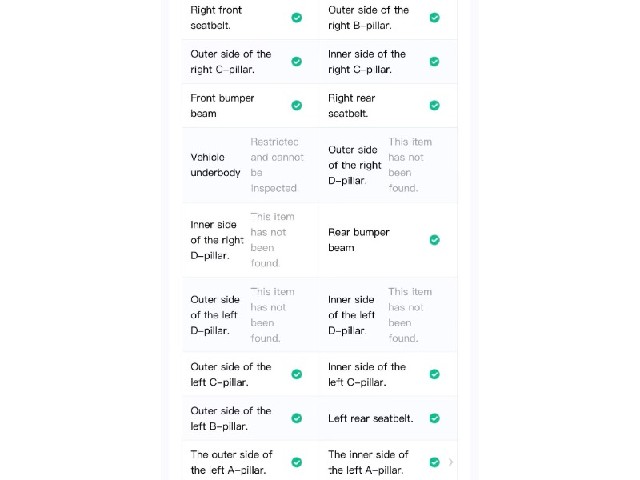Select Outer side of the left D-pillar label
This screenshot has width=640, height=480.
point(215,315)
